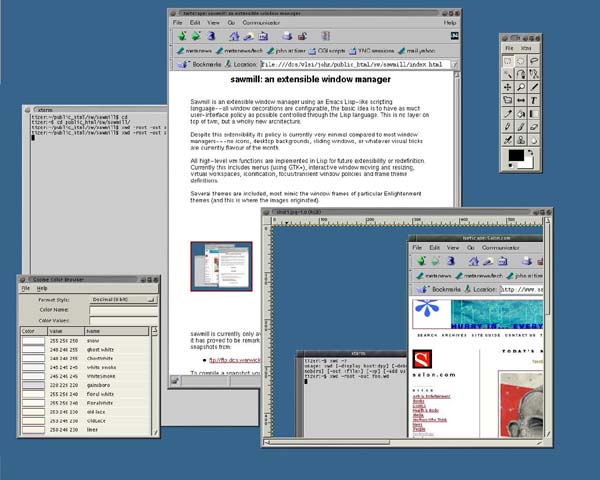Click the Color Name input field
This screenshot has width=600, height=480.
coord(124,310)
